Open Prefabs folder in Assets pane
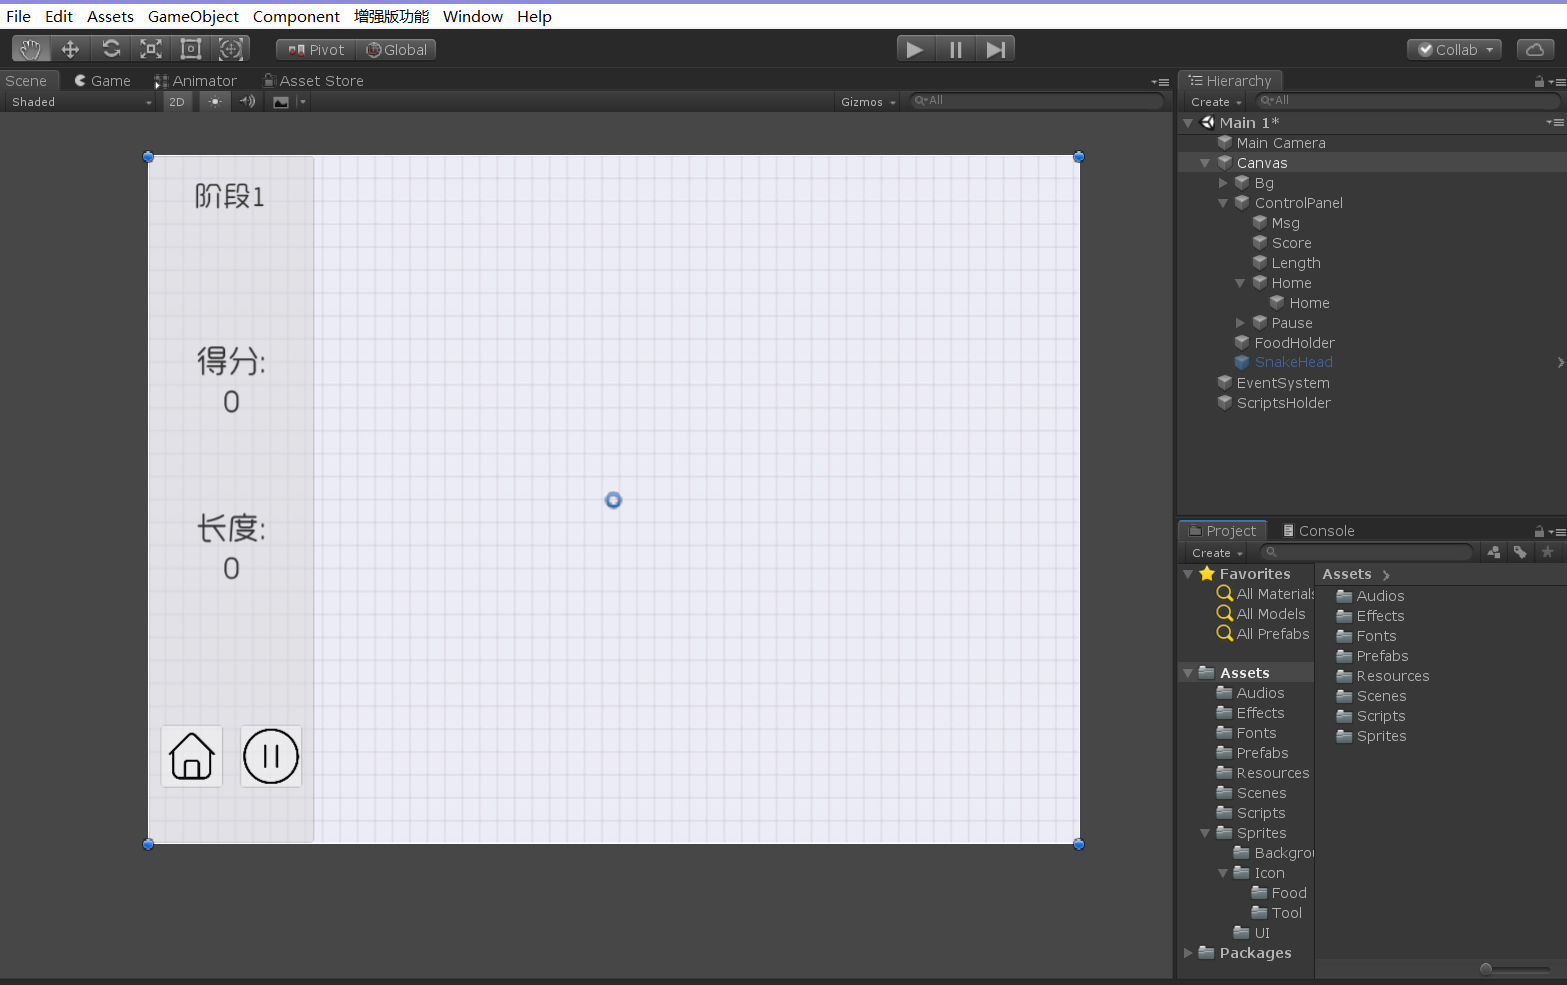The image size is (1567, 985). [1382, 656]
